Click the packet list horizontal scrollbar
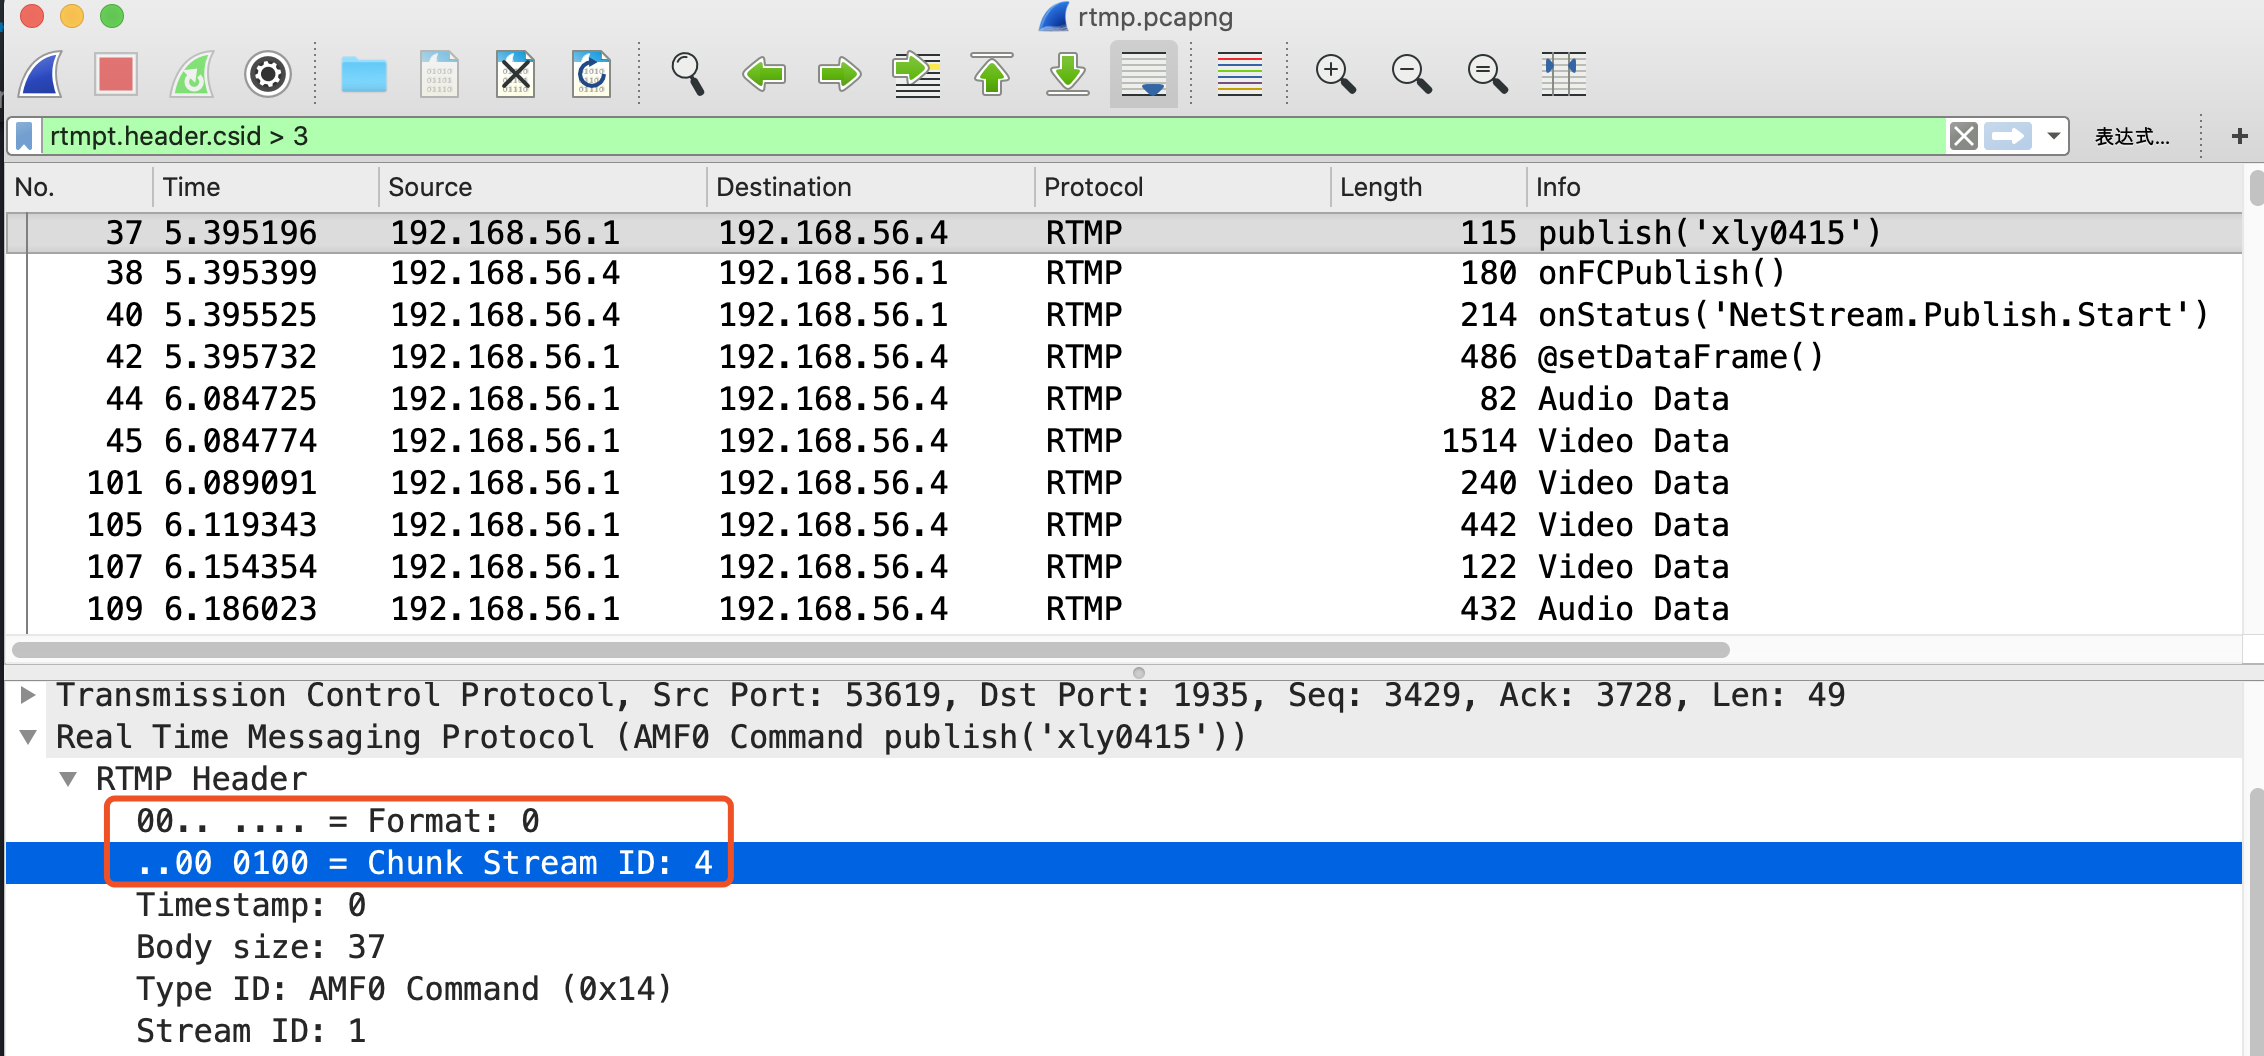The width and height of the screenshot is (2264, 1056). tap(870, 650)
